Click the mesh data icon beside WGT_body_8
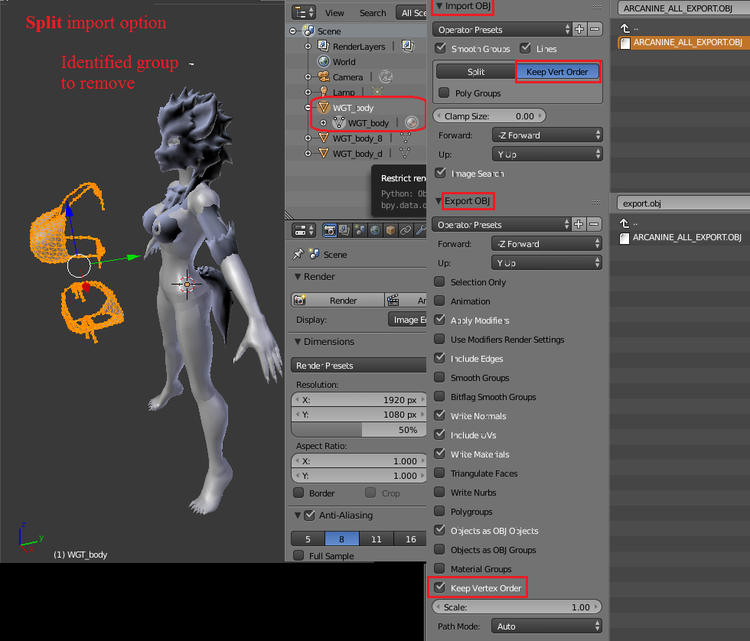Viewport: 750px width, 641px height. [x=405, y=138]
